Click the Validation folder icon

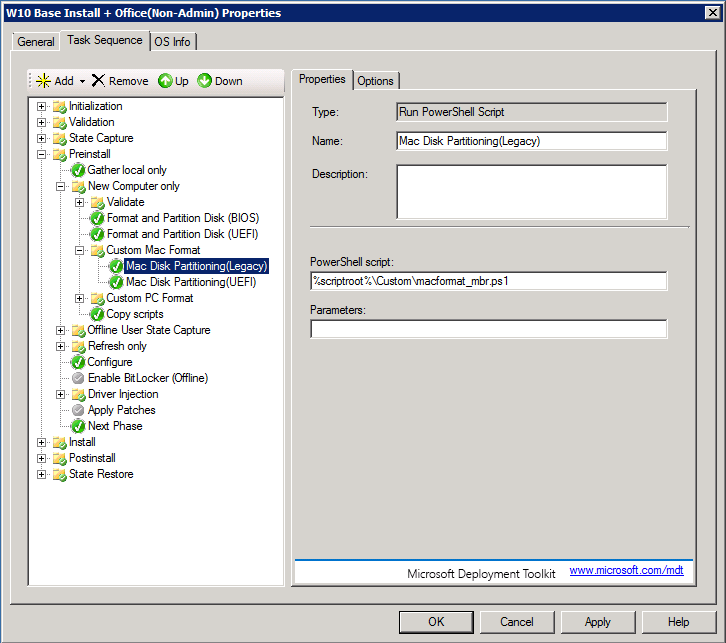pos(60,123)
